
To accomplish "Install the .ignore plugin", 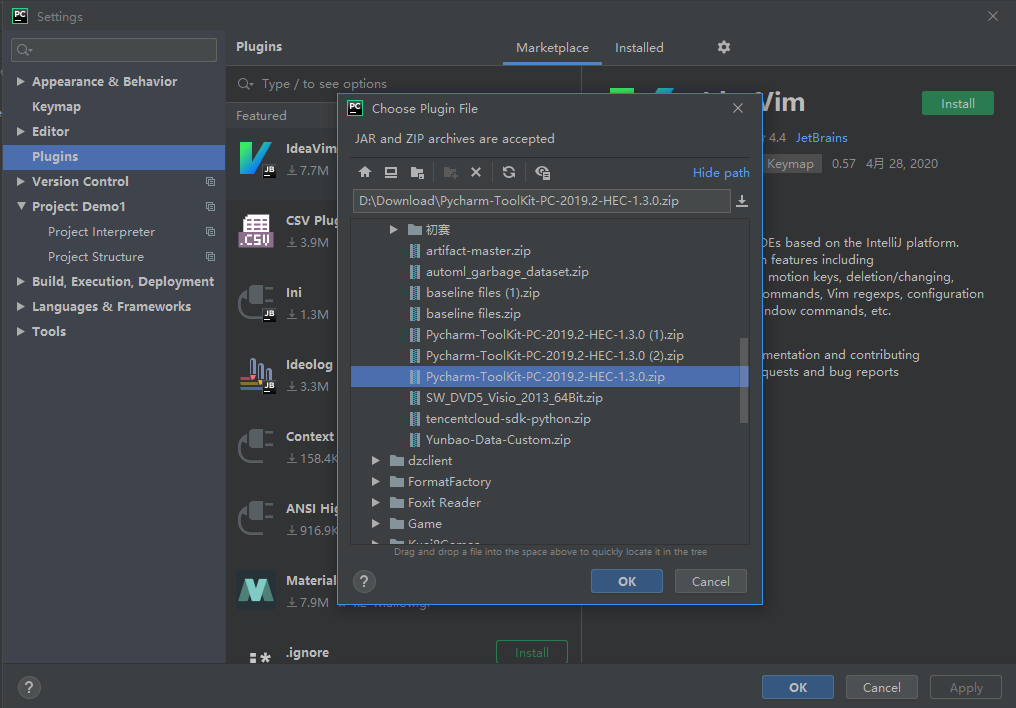I will (x=531, y=652).
